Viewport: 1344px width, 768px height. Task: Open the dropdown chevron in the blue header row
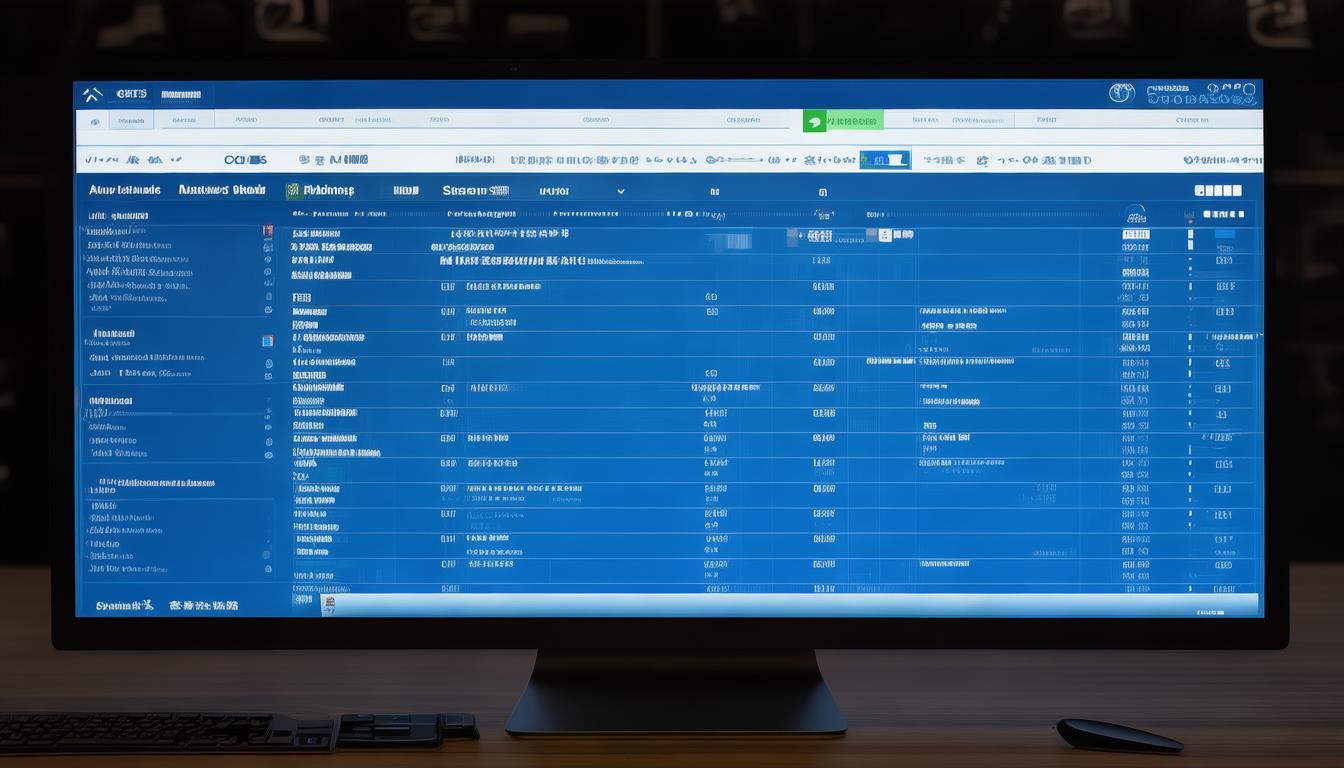pyautogui.click(x=620, y=191)
